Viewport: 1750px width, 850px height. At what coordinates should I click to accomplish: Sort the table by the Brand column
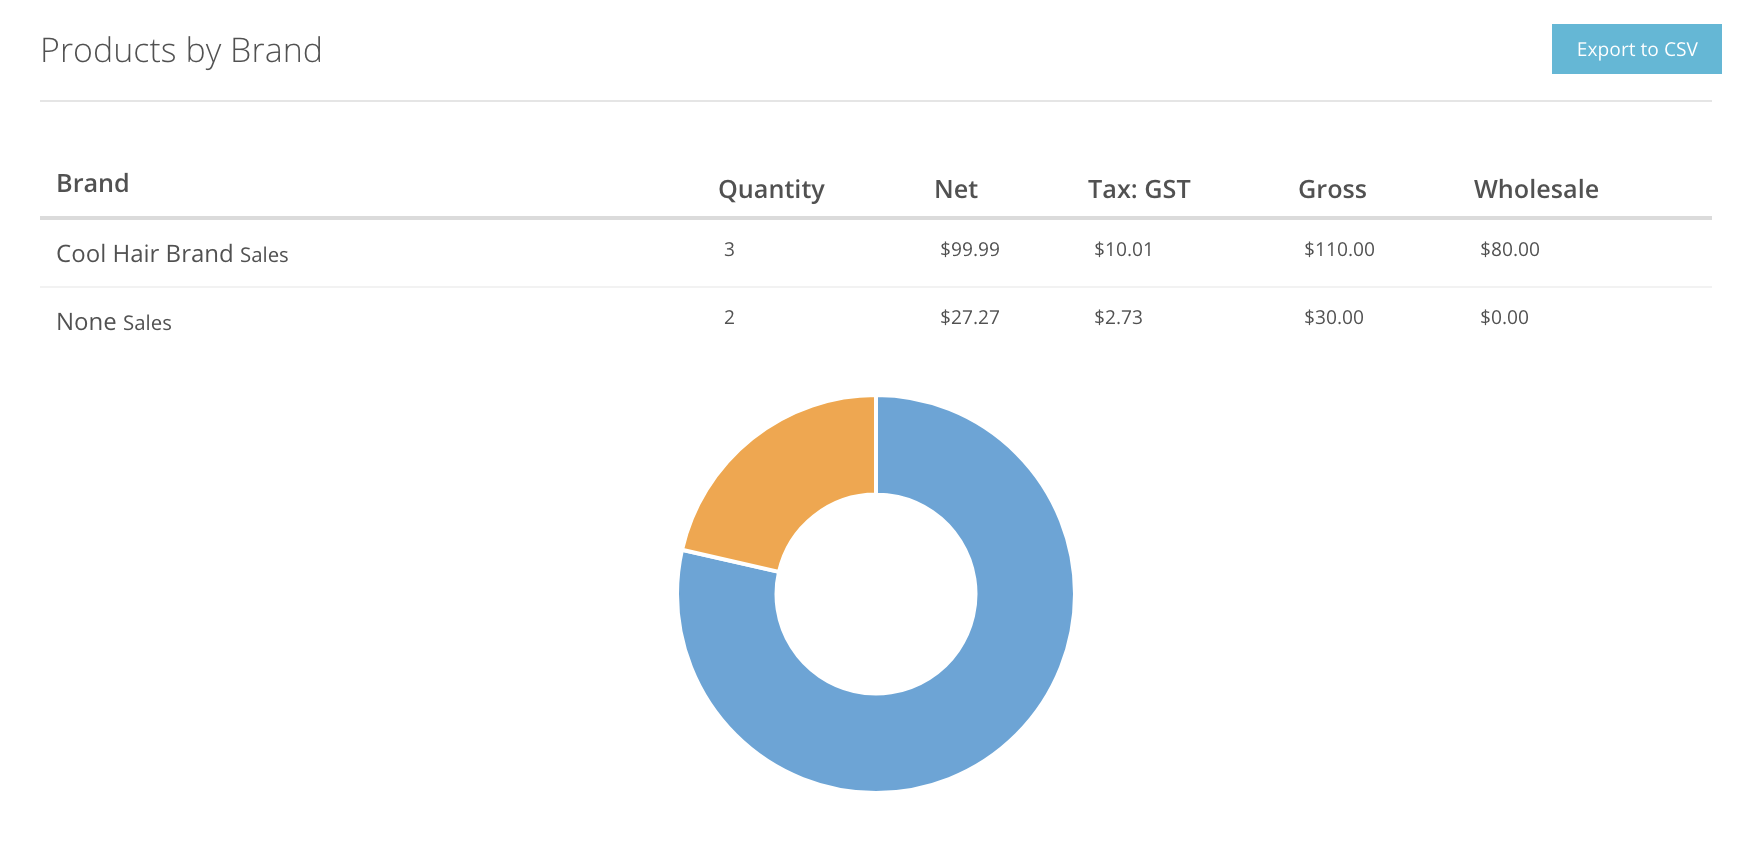(93, 183)
